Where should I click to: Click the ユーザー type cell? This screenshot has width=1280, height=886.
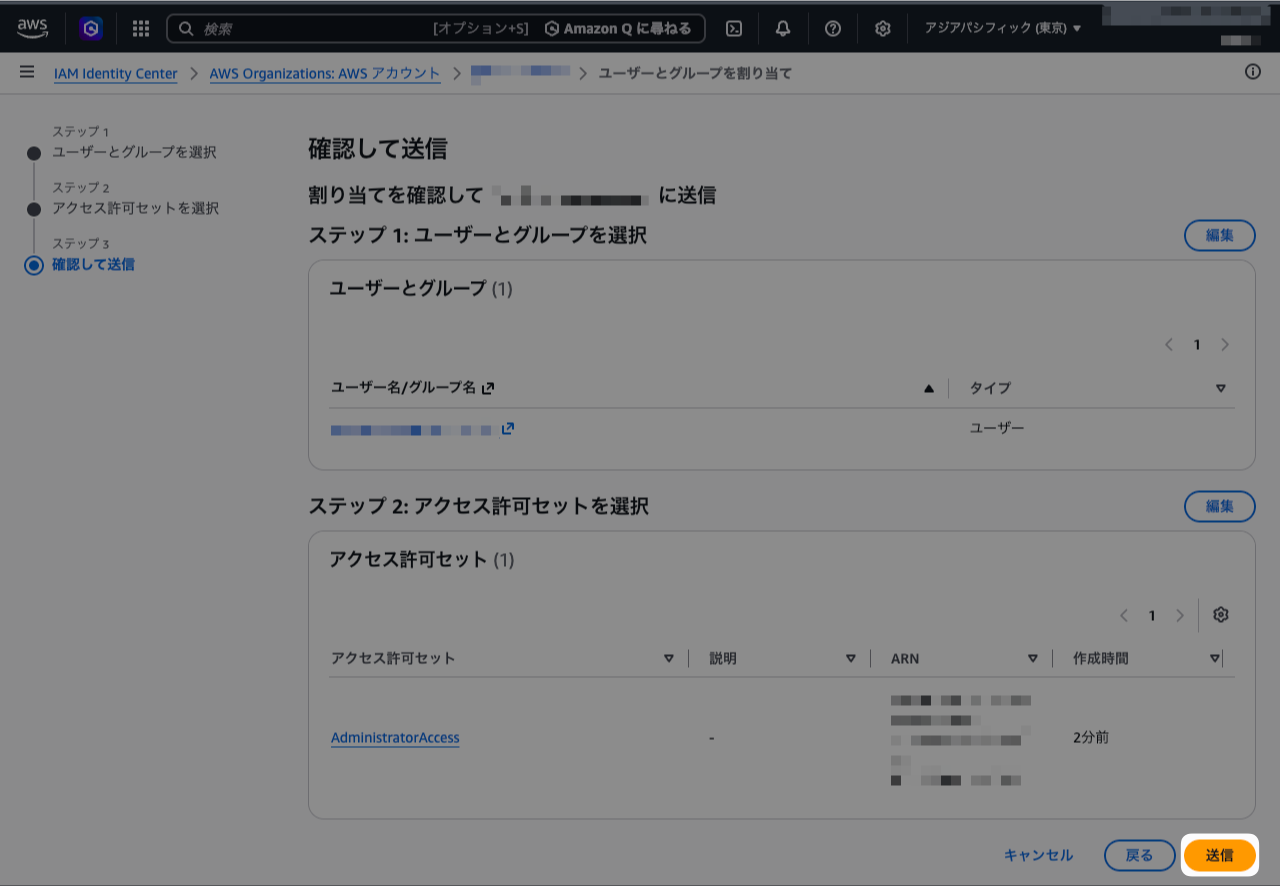(x=997, y=428)
